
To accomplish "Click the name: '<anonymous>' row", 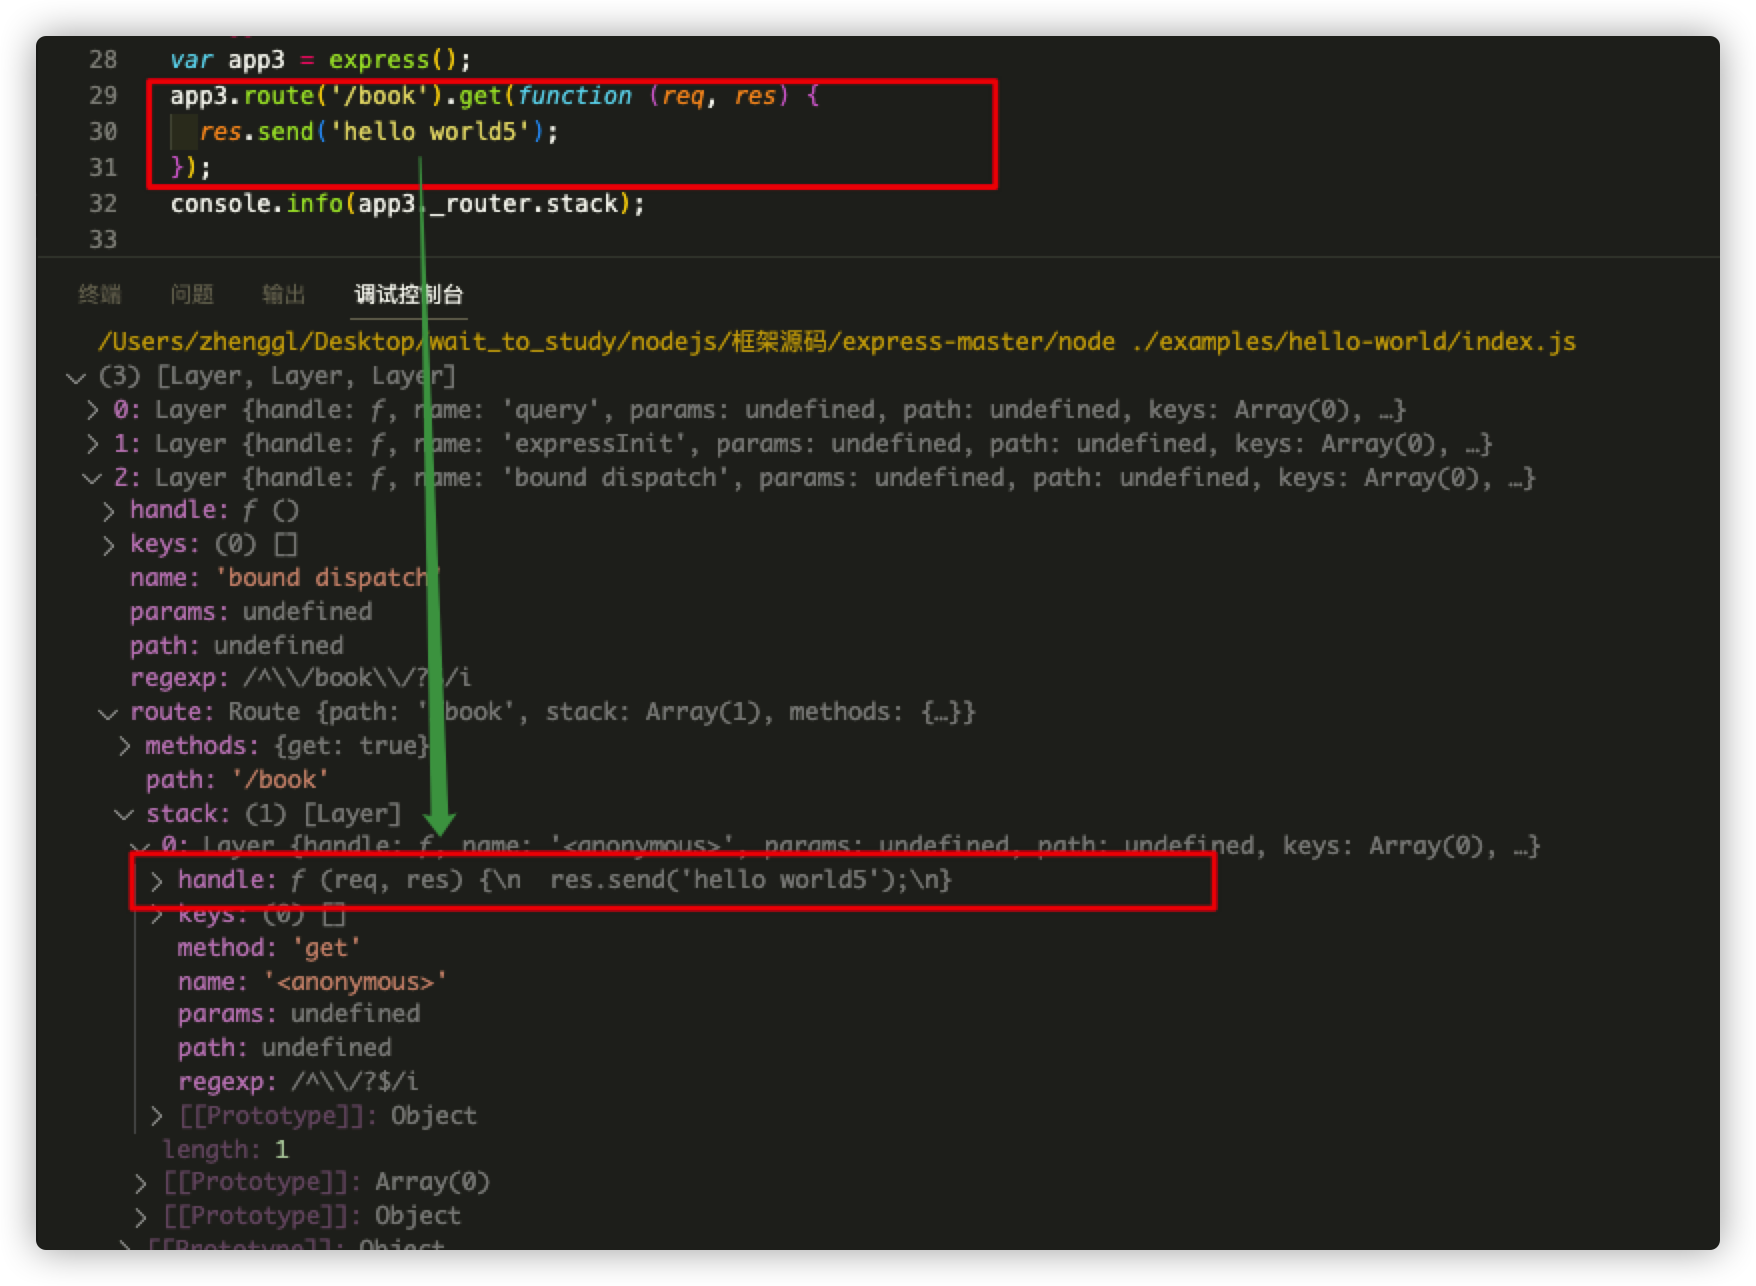I will tap(312, 982).
